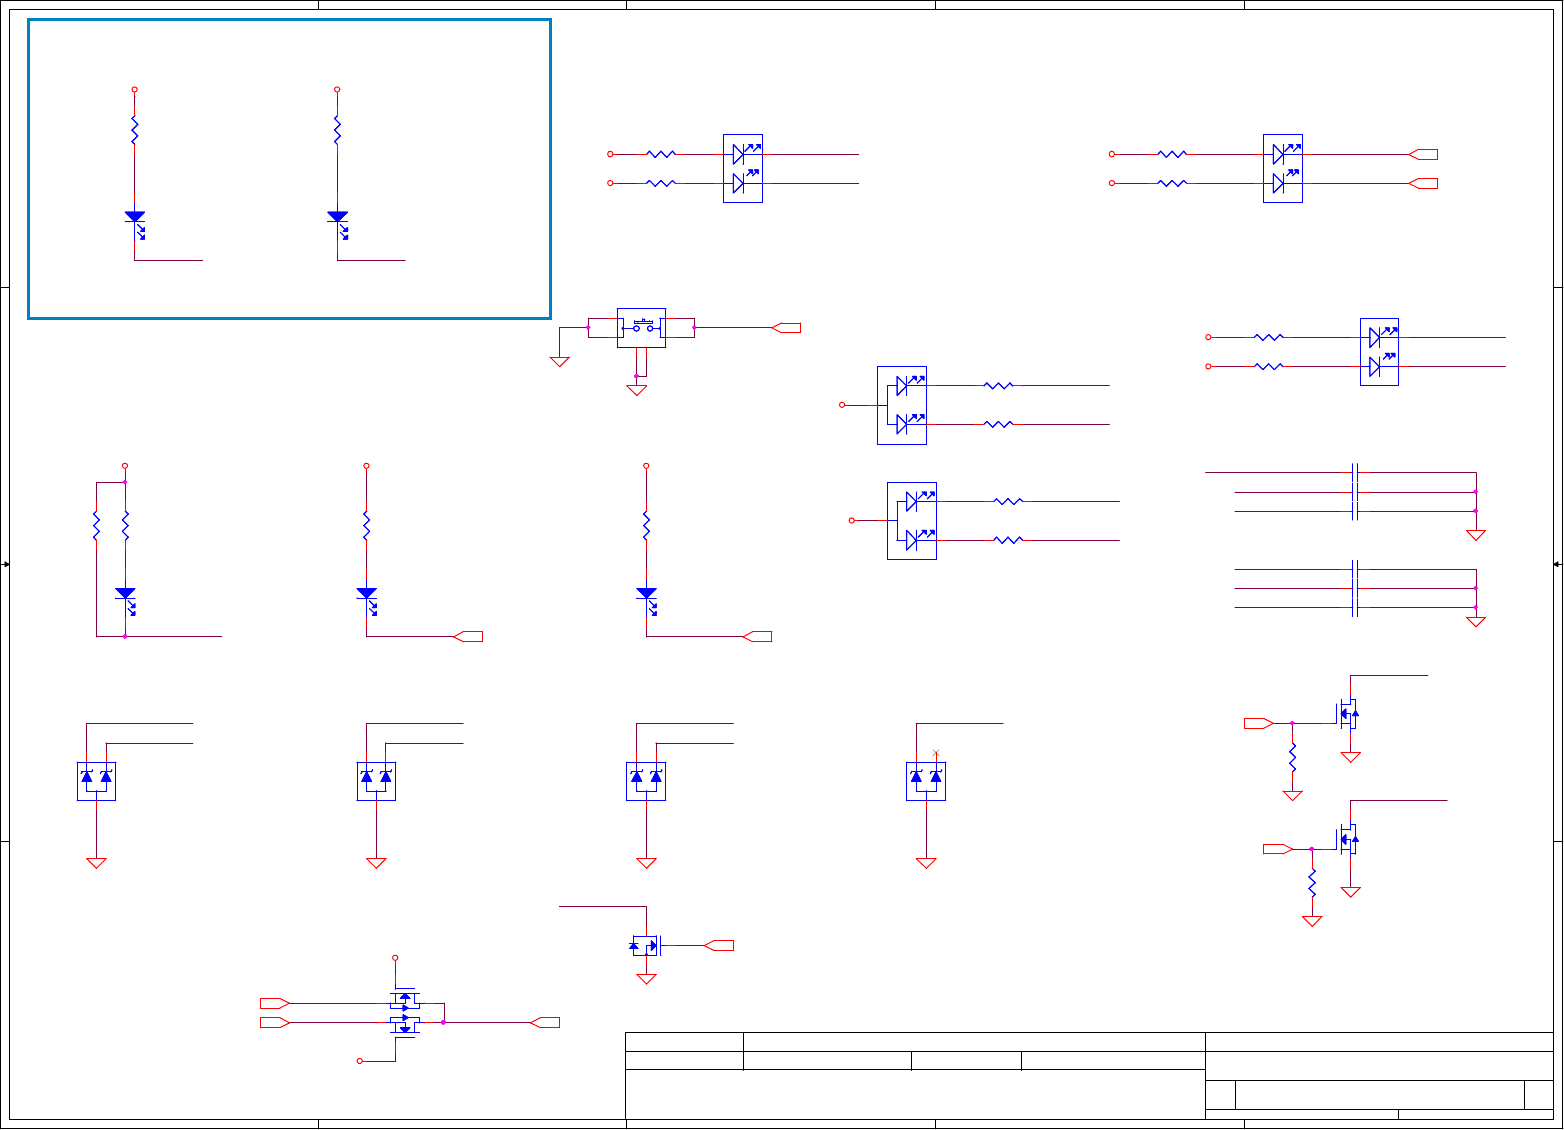
Task: Select the upper three-capacitor bank
Action: [1355, 492]
